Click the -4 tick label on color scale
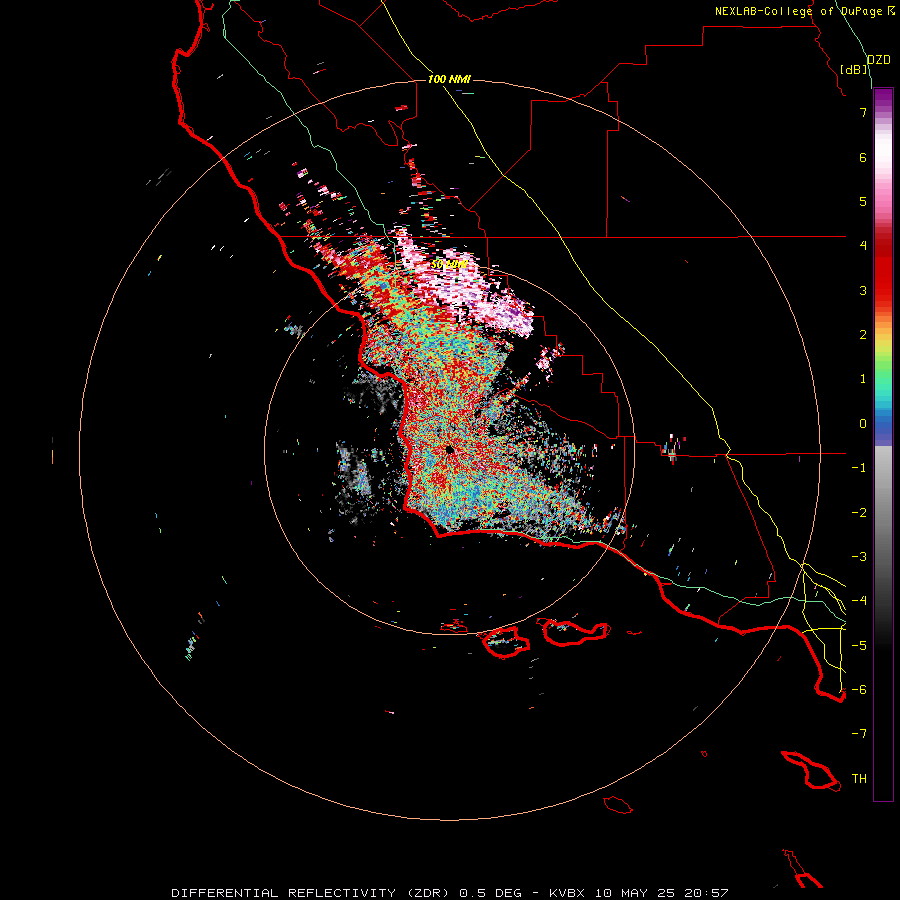The image size is (900, 900). click(x=859, y=601)
